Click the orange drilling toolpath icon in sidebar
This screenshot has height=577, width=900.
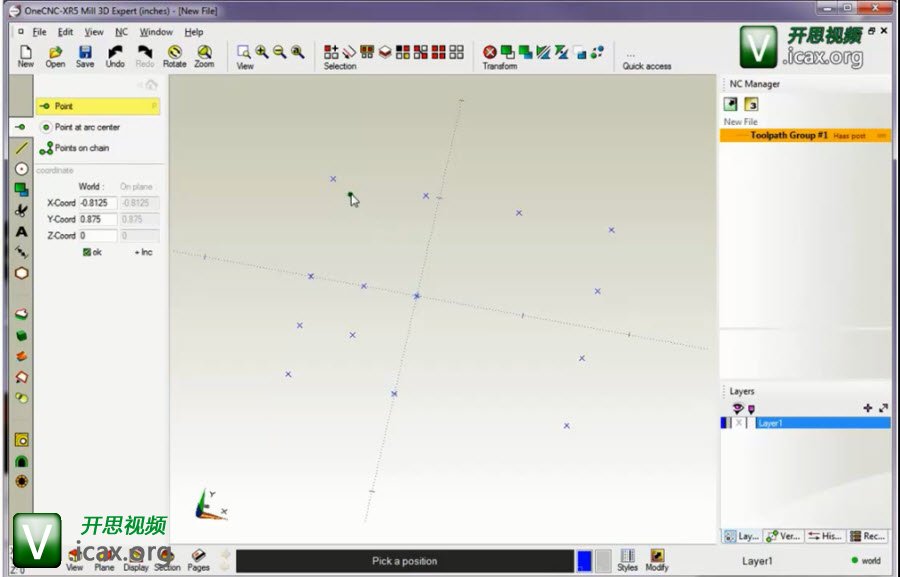click(21, 481)
